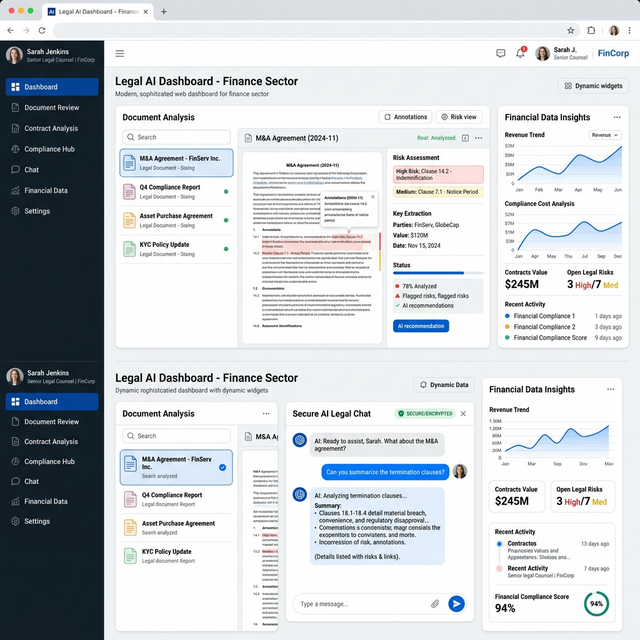
Task: Open a new browser tab with plus
Action: pyautogui.click(x=164, y=11)
